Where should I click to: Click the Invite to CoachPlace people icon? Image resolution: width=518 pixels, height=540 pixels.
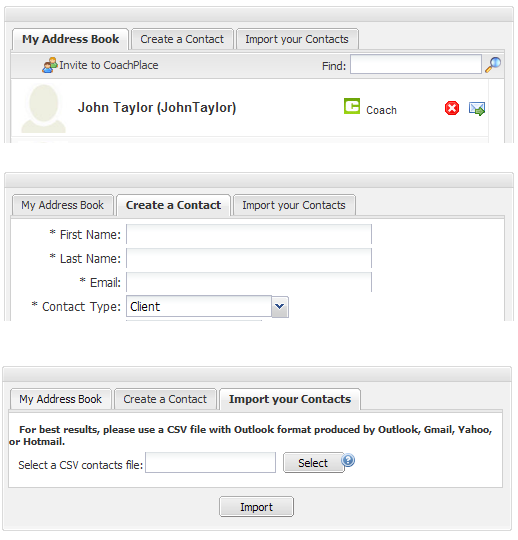(x=50, y=65)
